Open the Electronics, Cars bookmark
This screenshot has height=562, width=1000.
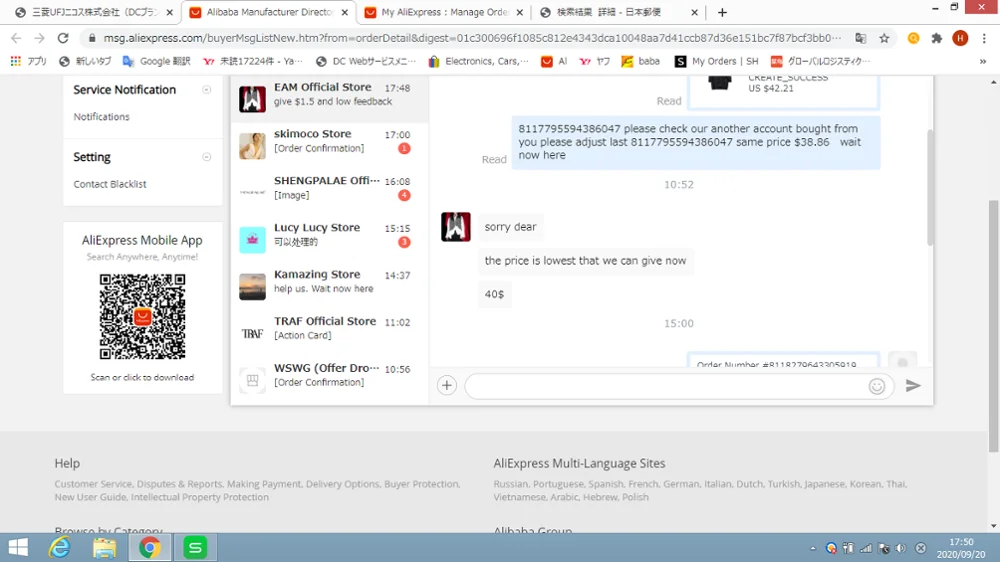point(478,61)
